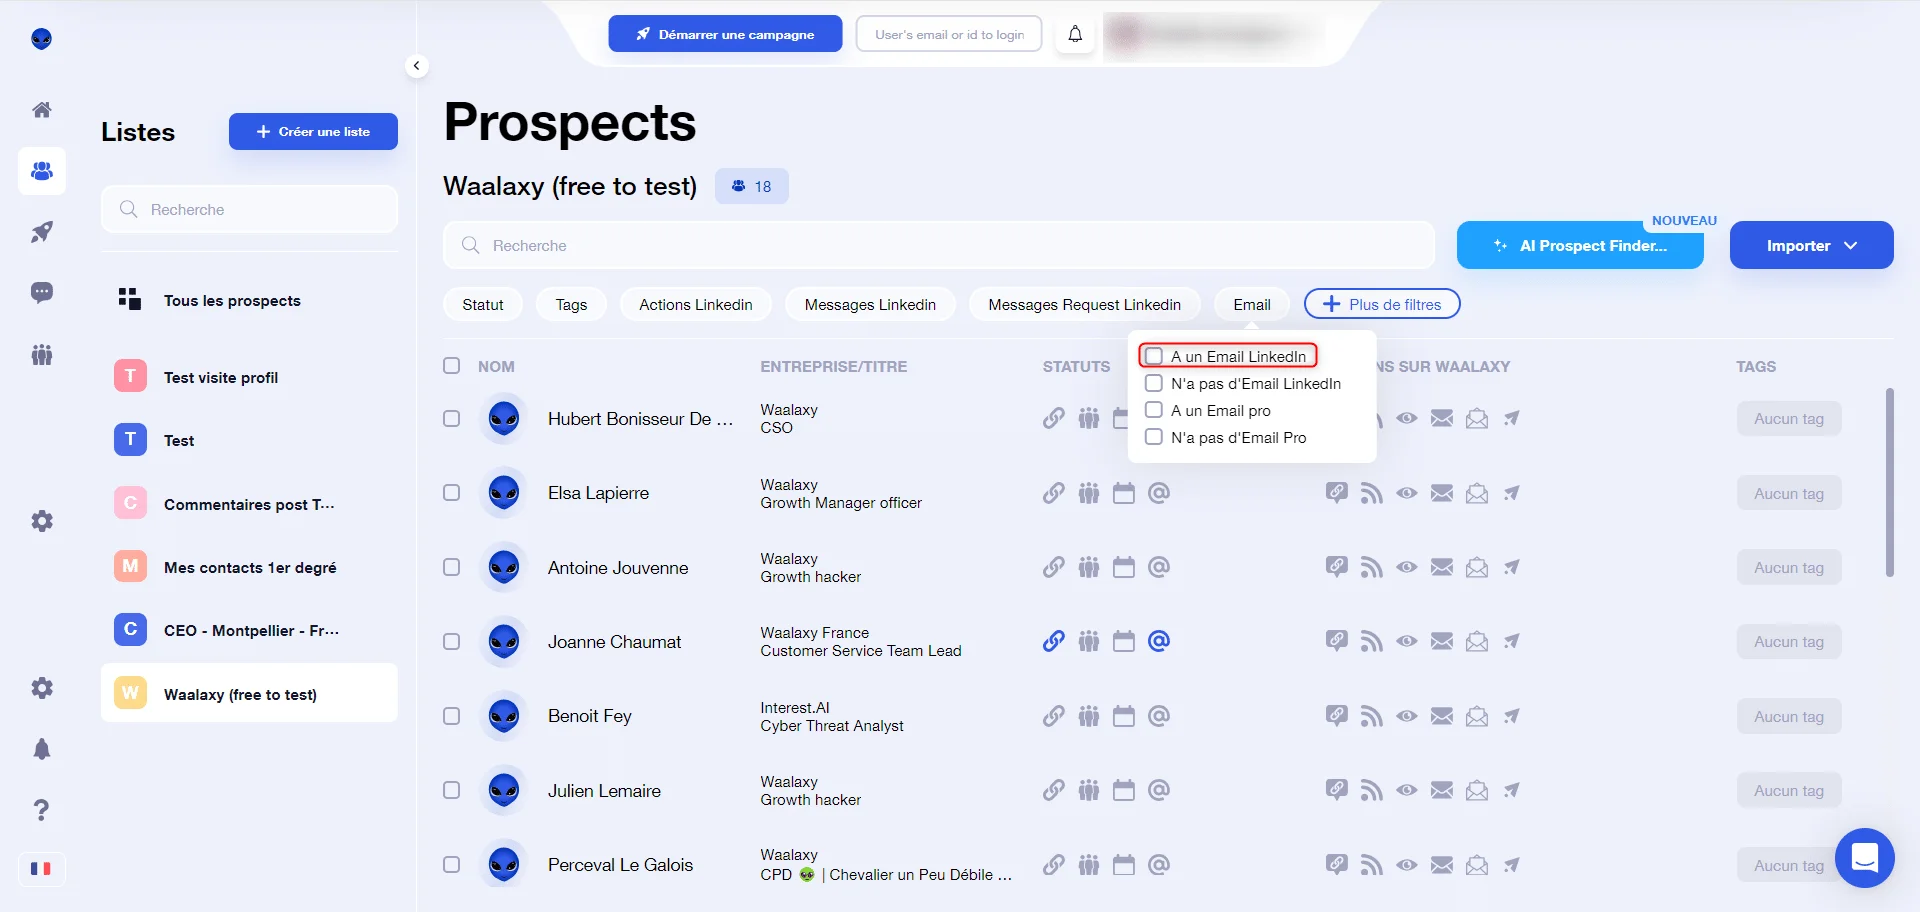Expand the Importer dropdown button

[1812, 245]
